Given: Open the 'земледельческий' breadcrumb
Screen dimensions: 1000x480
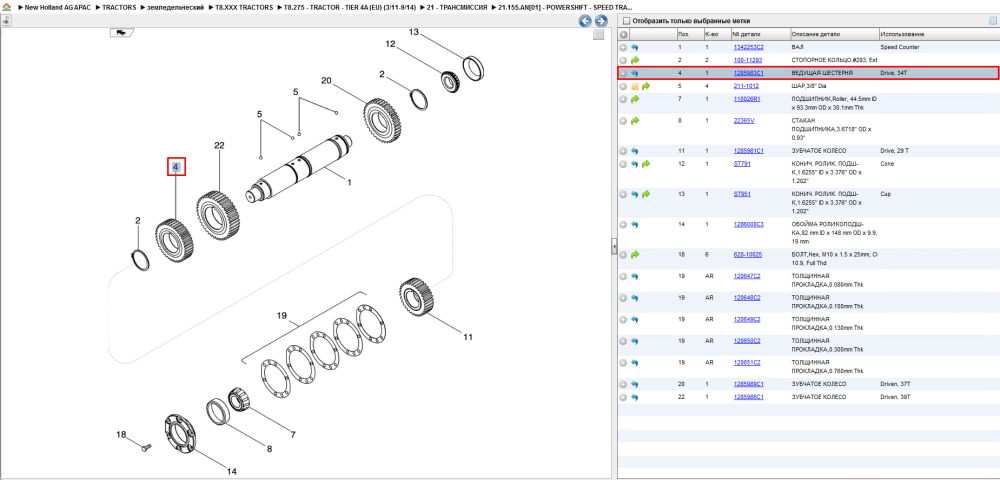Looking at the screenshot, I should pos(175,8).
